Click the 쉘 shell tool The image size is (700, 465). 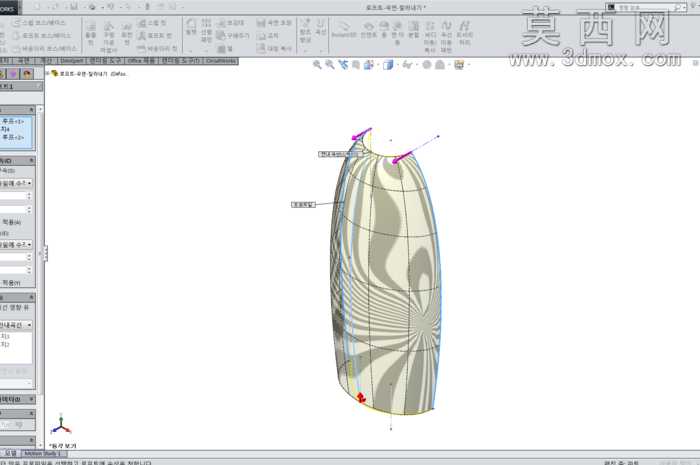point(225,49)
